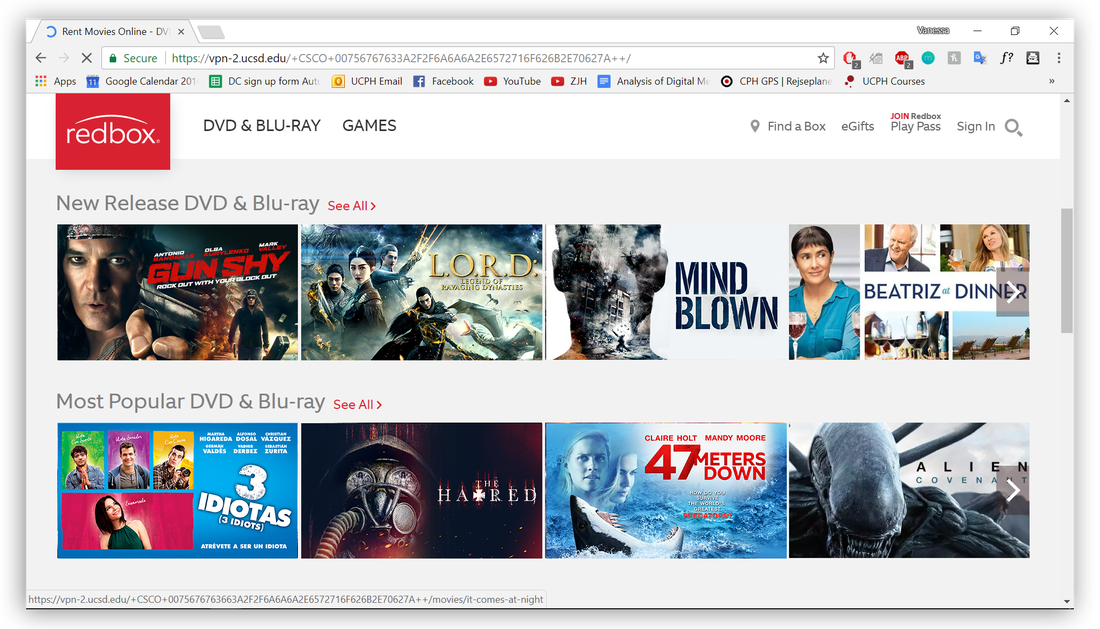
Task: Advance Most Popular carousel with right arrow
Action: pos(1012,490)
